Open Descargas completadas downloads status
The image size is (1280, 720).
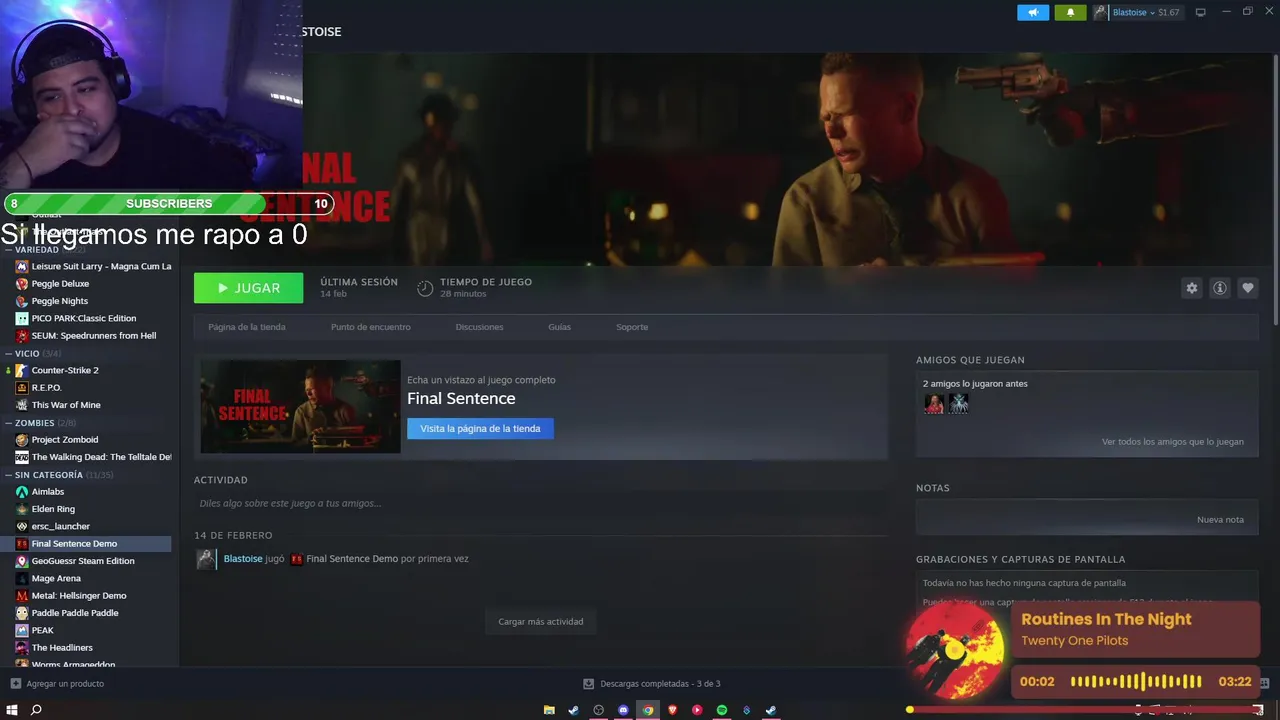pyautogui.click(x=652, y=684)
